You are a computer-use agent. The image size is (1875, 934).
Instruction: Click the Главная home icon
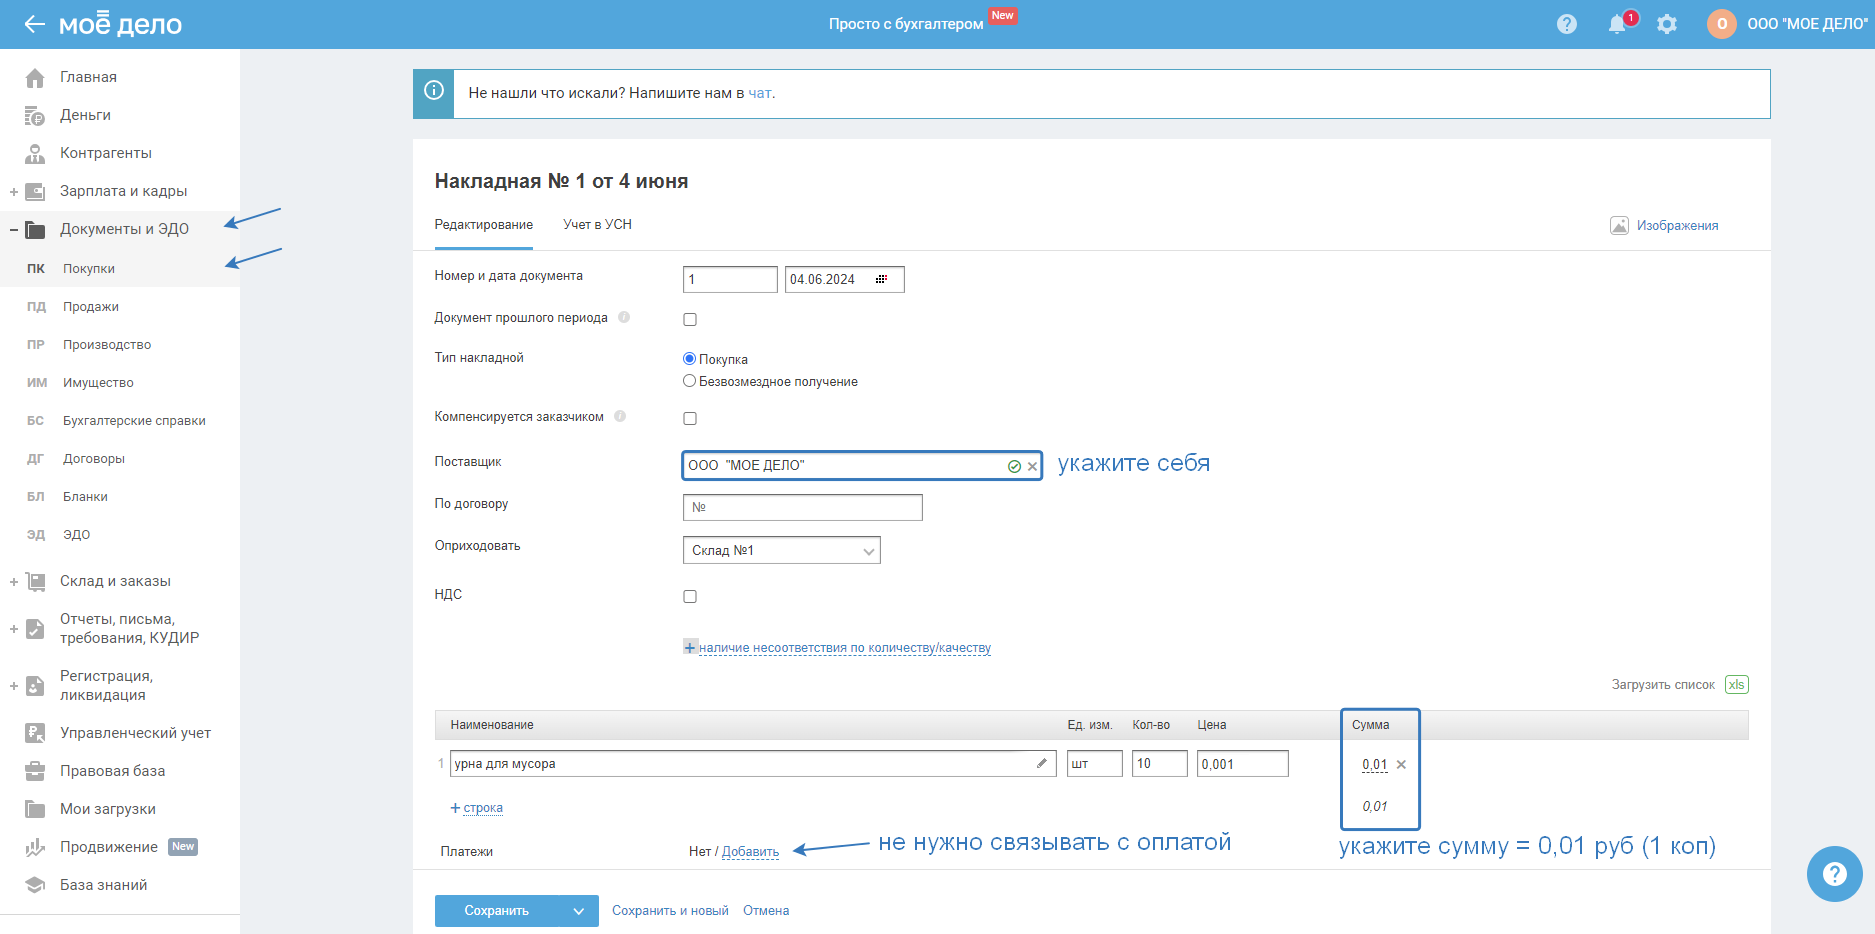[35, 77]
